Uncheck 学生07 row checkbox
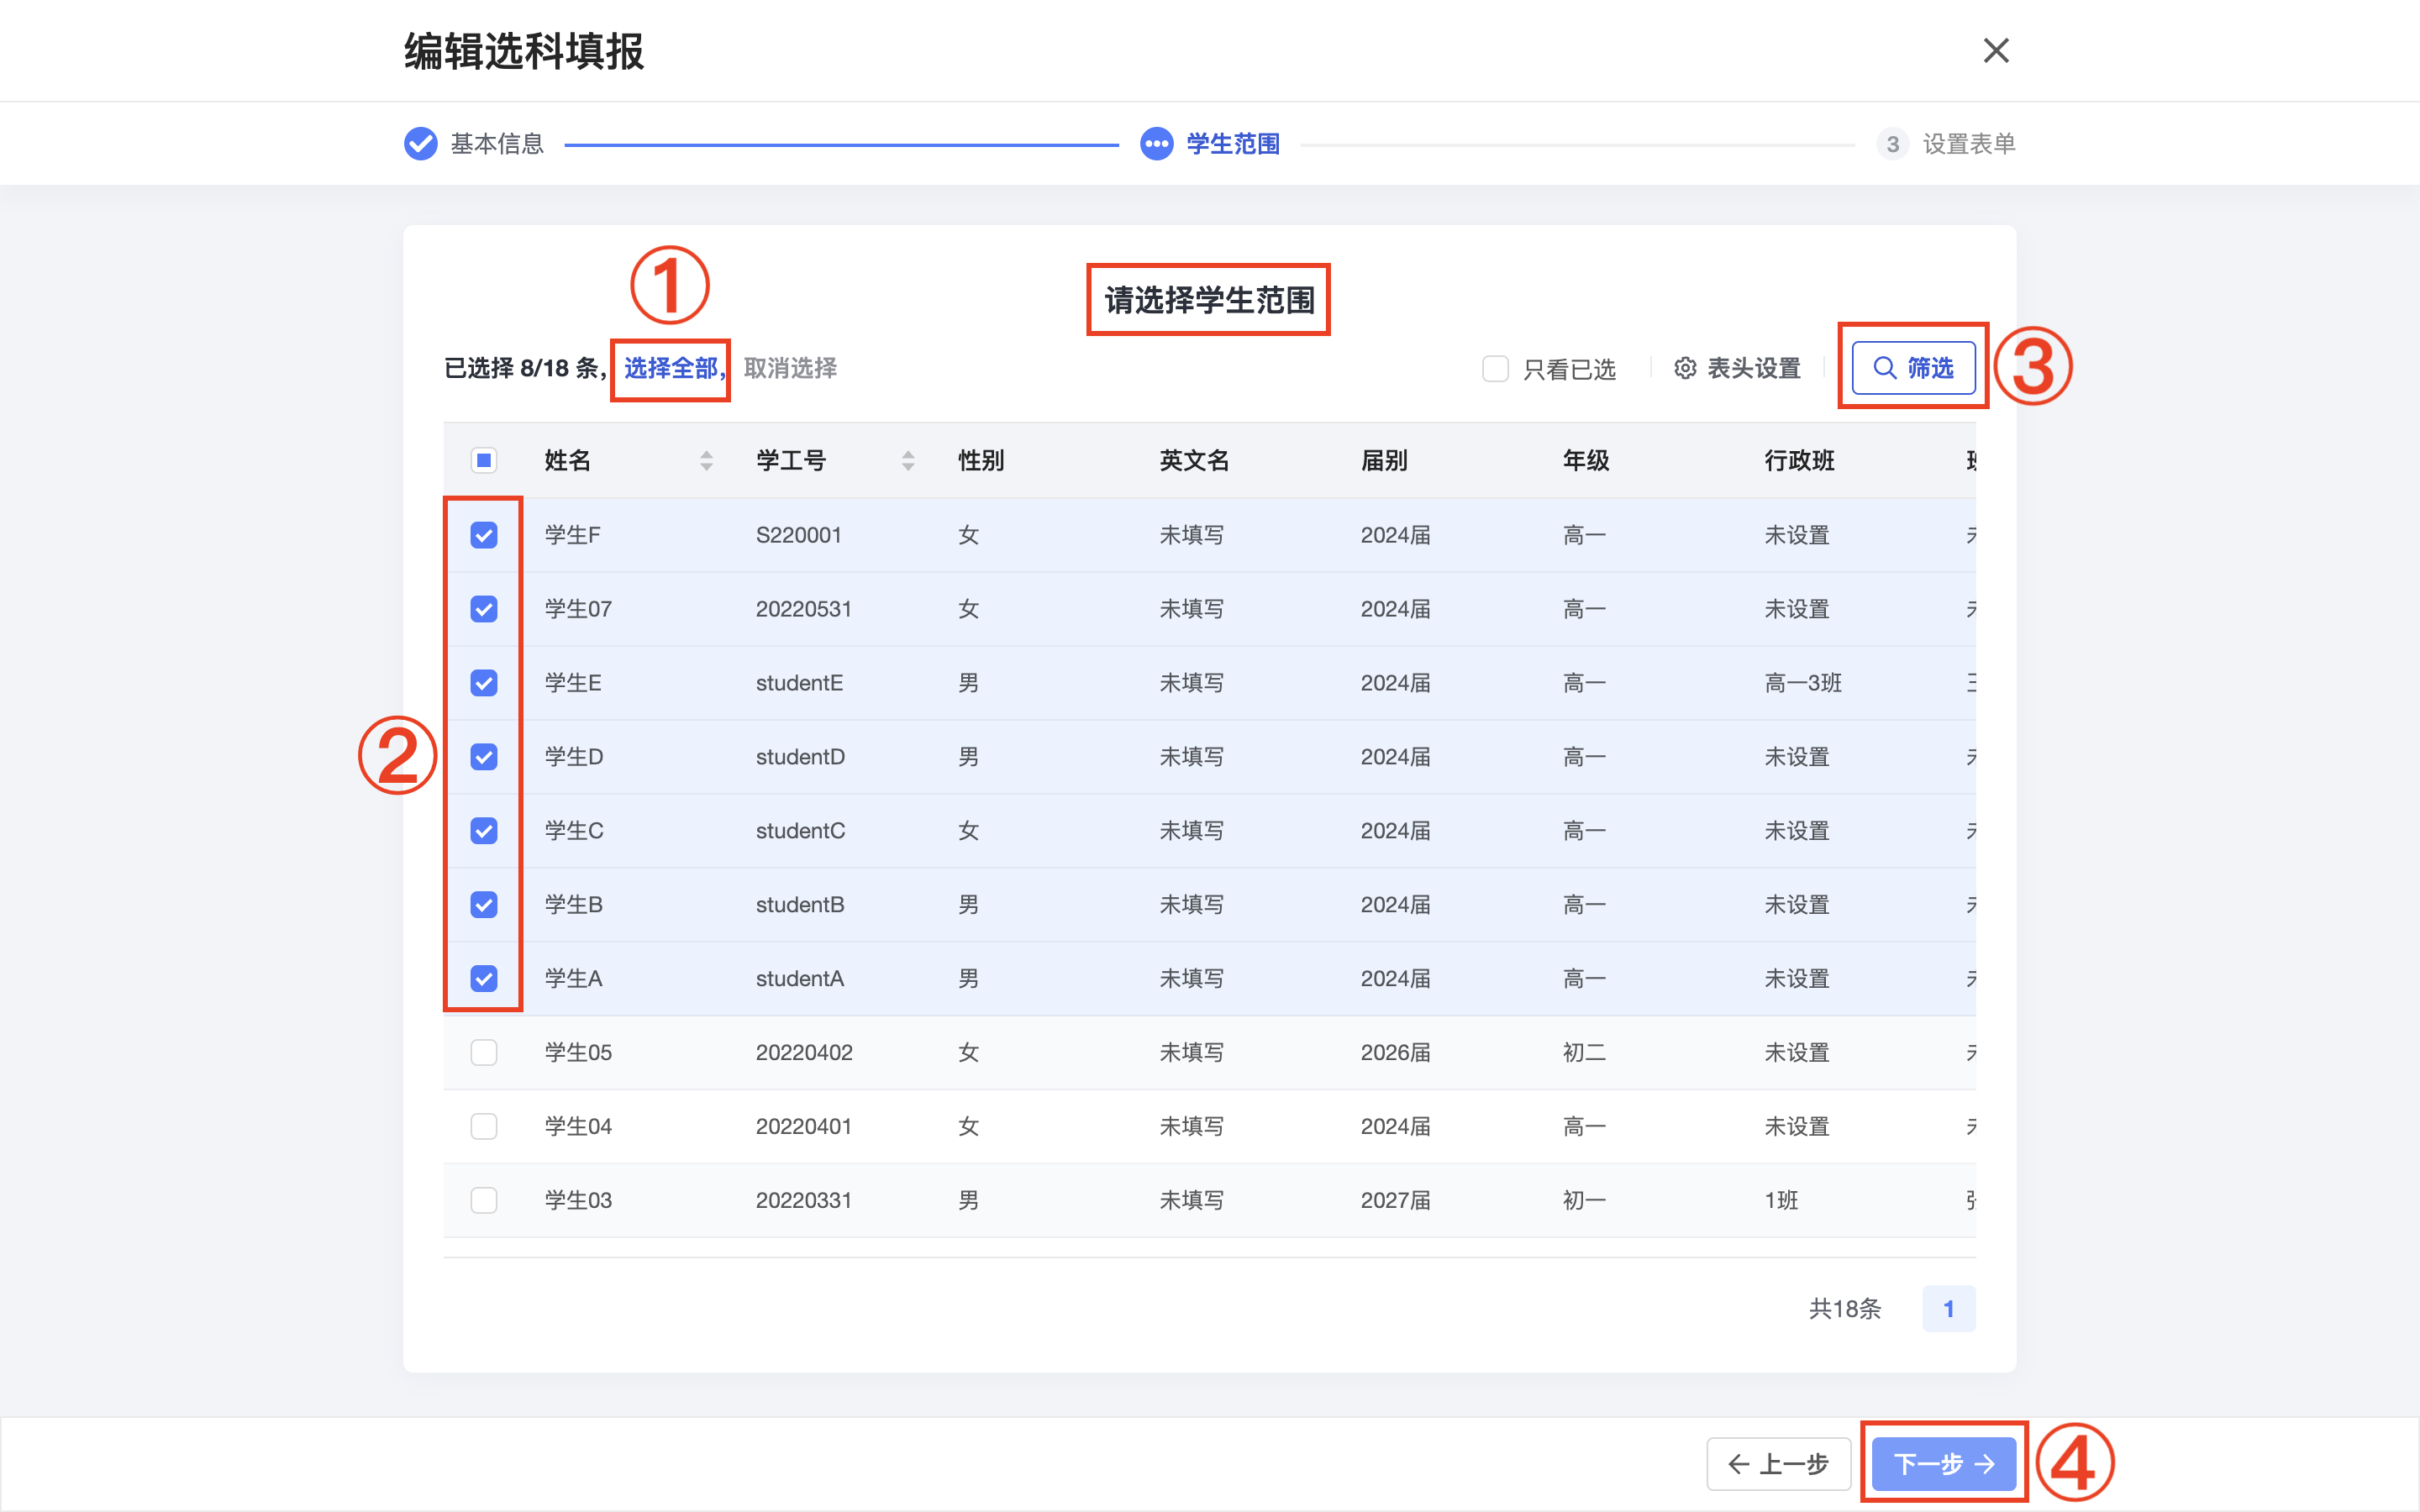This screenshot has width=2420, height=1512. click(x=484, y=609)
